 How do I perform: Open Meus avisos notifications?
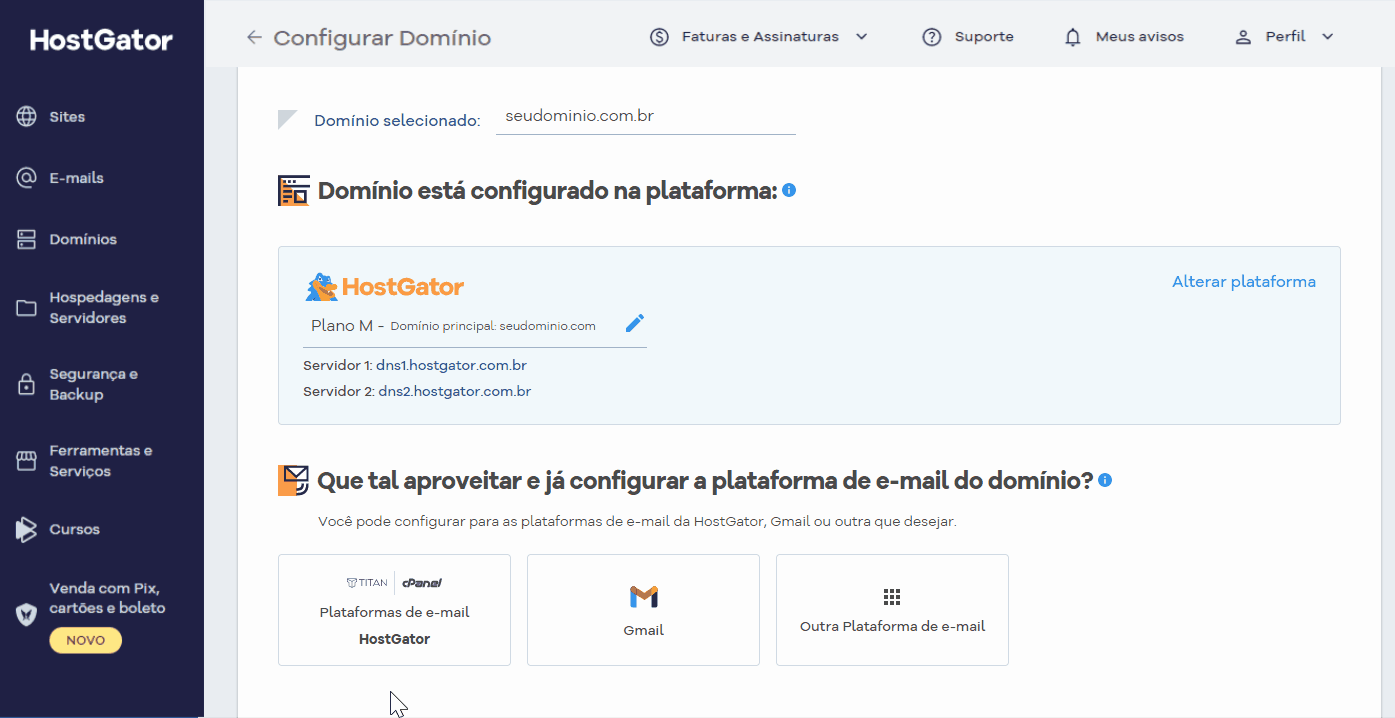(1139, 37)
